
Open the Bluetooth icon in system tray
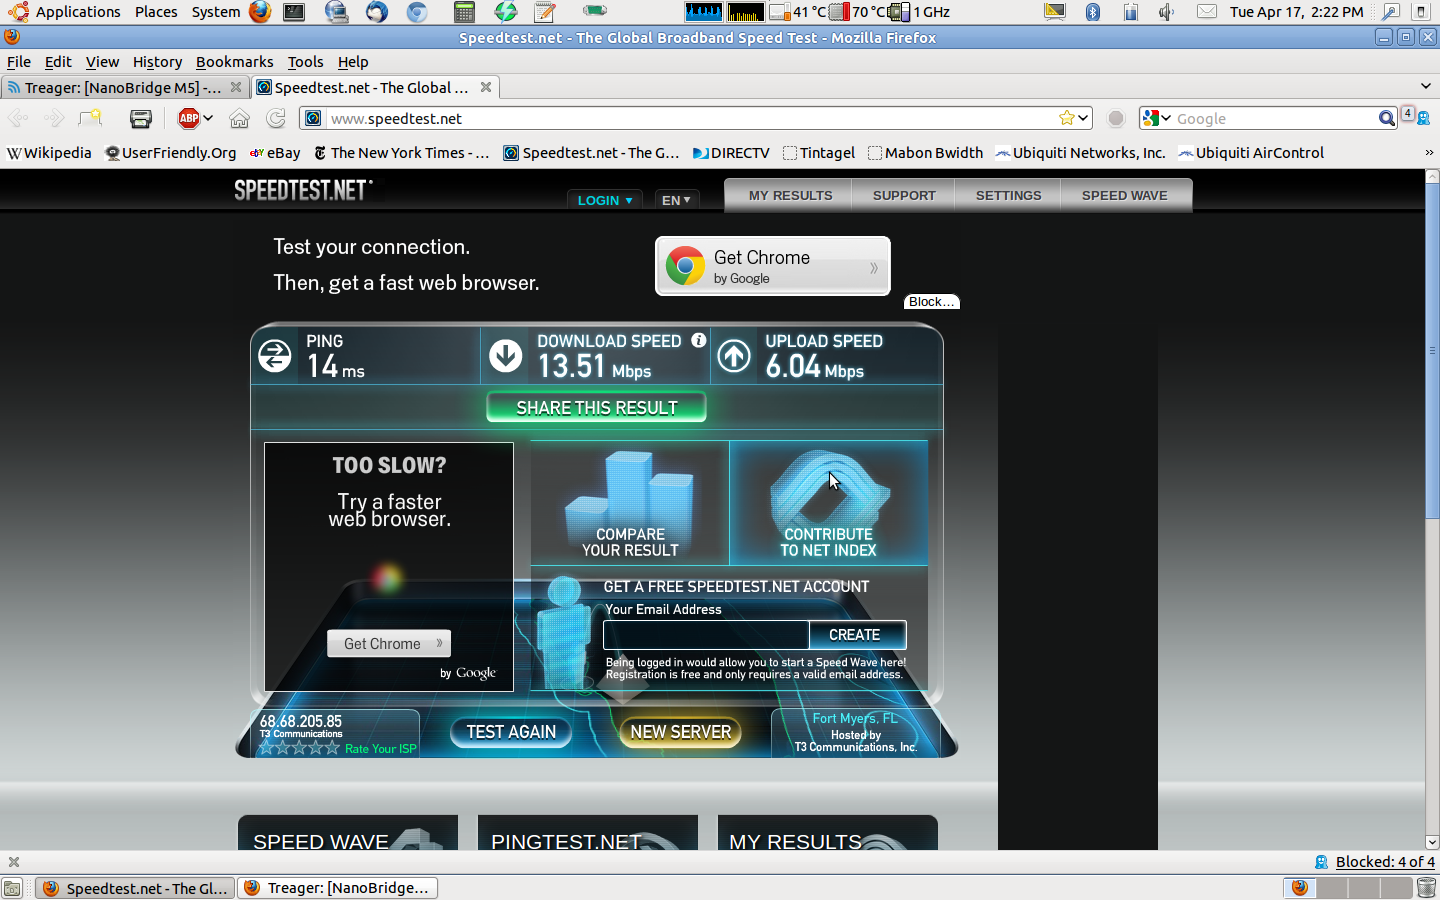(x=1093, y=12)
